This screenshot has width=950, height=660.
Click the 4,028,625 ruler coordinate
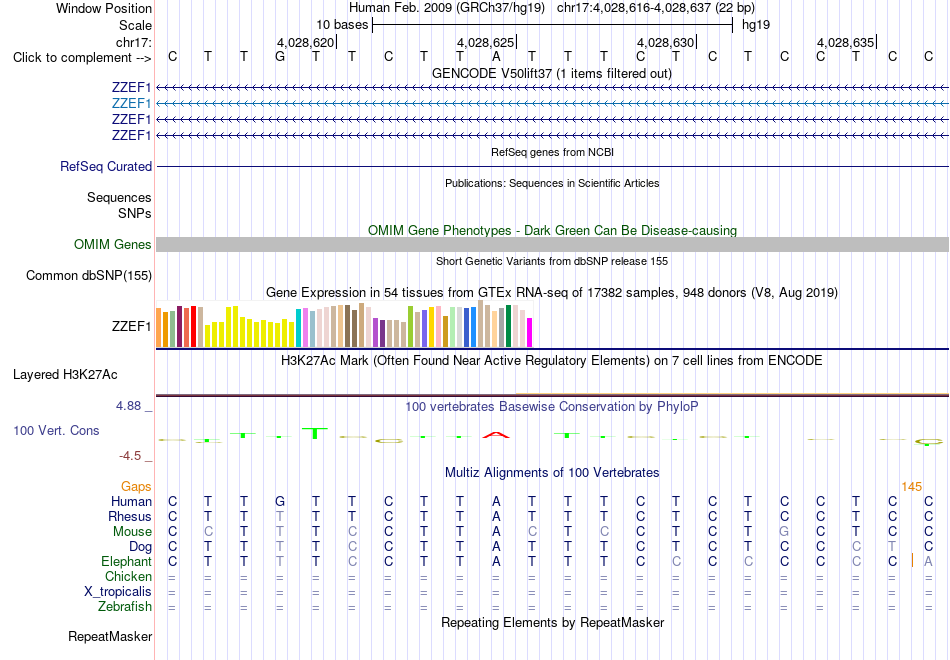pos(485,42)
